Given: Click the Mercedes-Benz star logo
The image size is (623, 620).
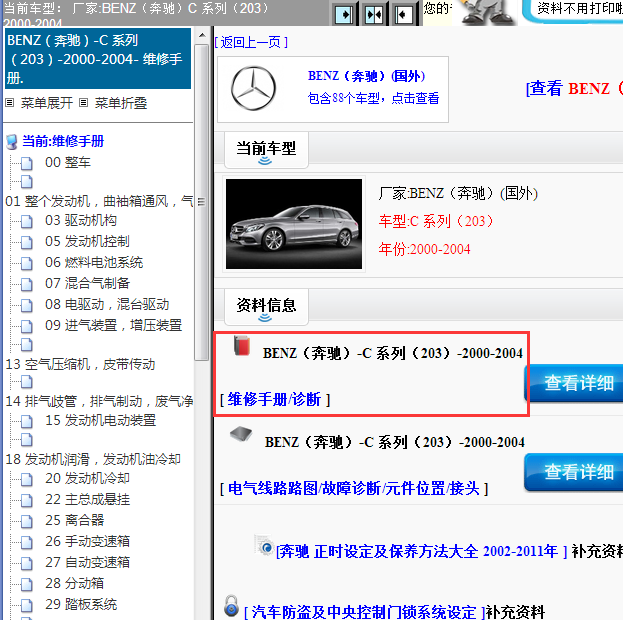Looking at the screenshot, I should pos(253,88).
